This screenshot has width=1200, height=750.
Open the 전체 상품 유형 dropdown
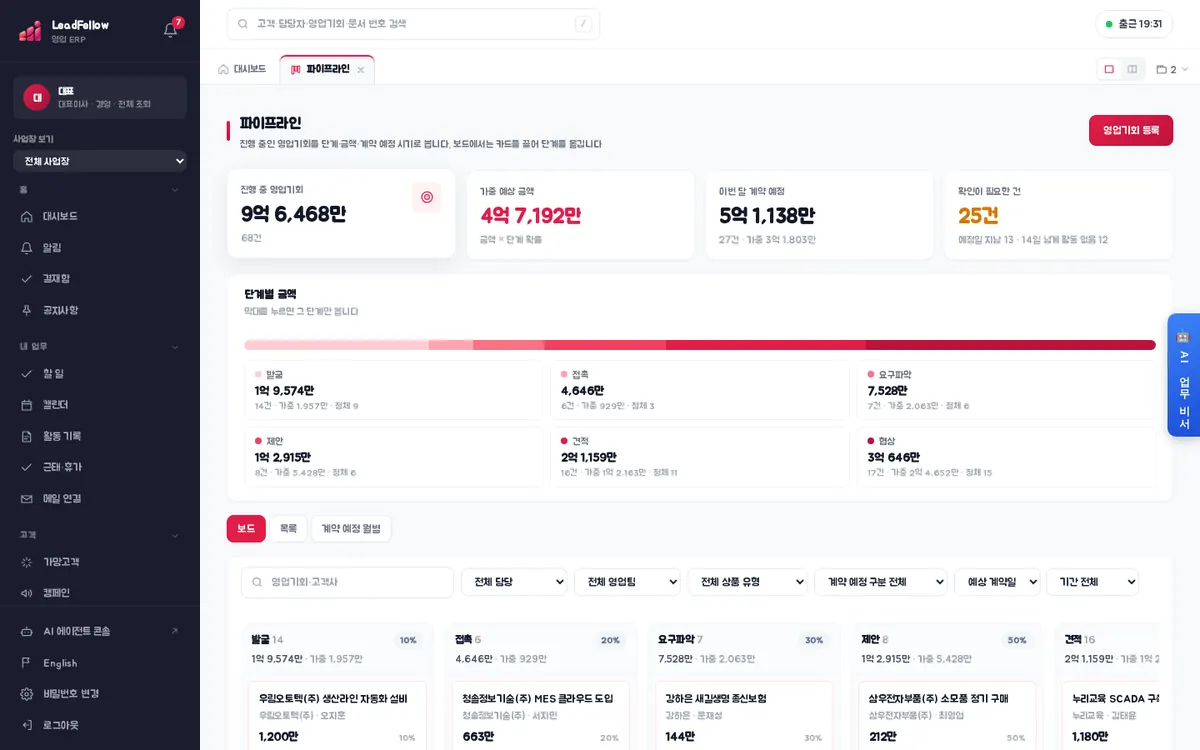coord(747,582)
